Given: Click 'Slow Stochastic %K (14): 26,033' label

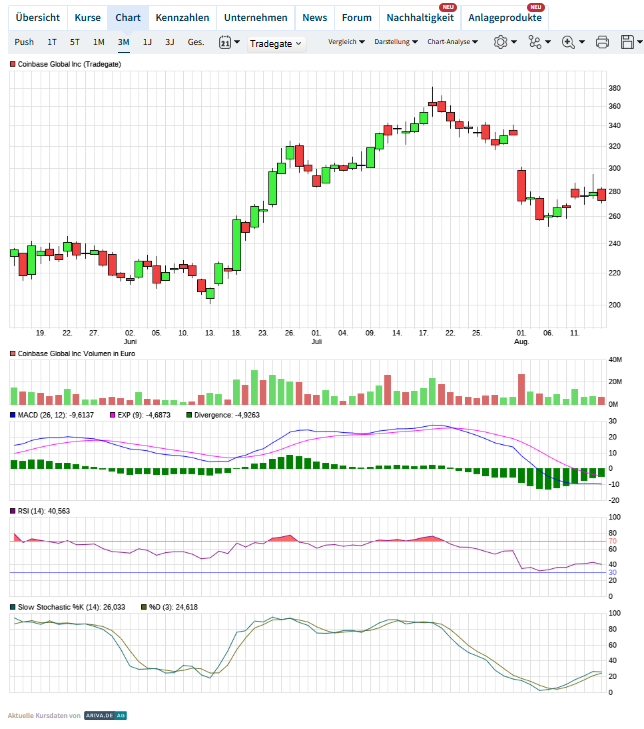Looking at the screenshot, I should tap(72, 607).
